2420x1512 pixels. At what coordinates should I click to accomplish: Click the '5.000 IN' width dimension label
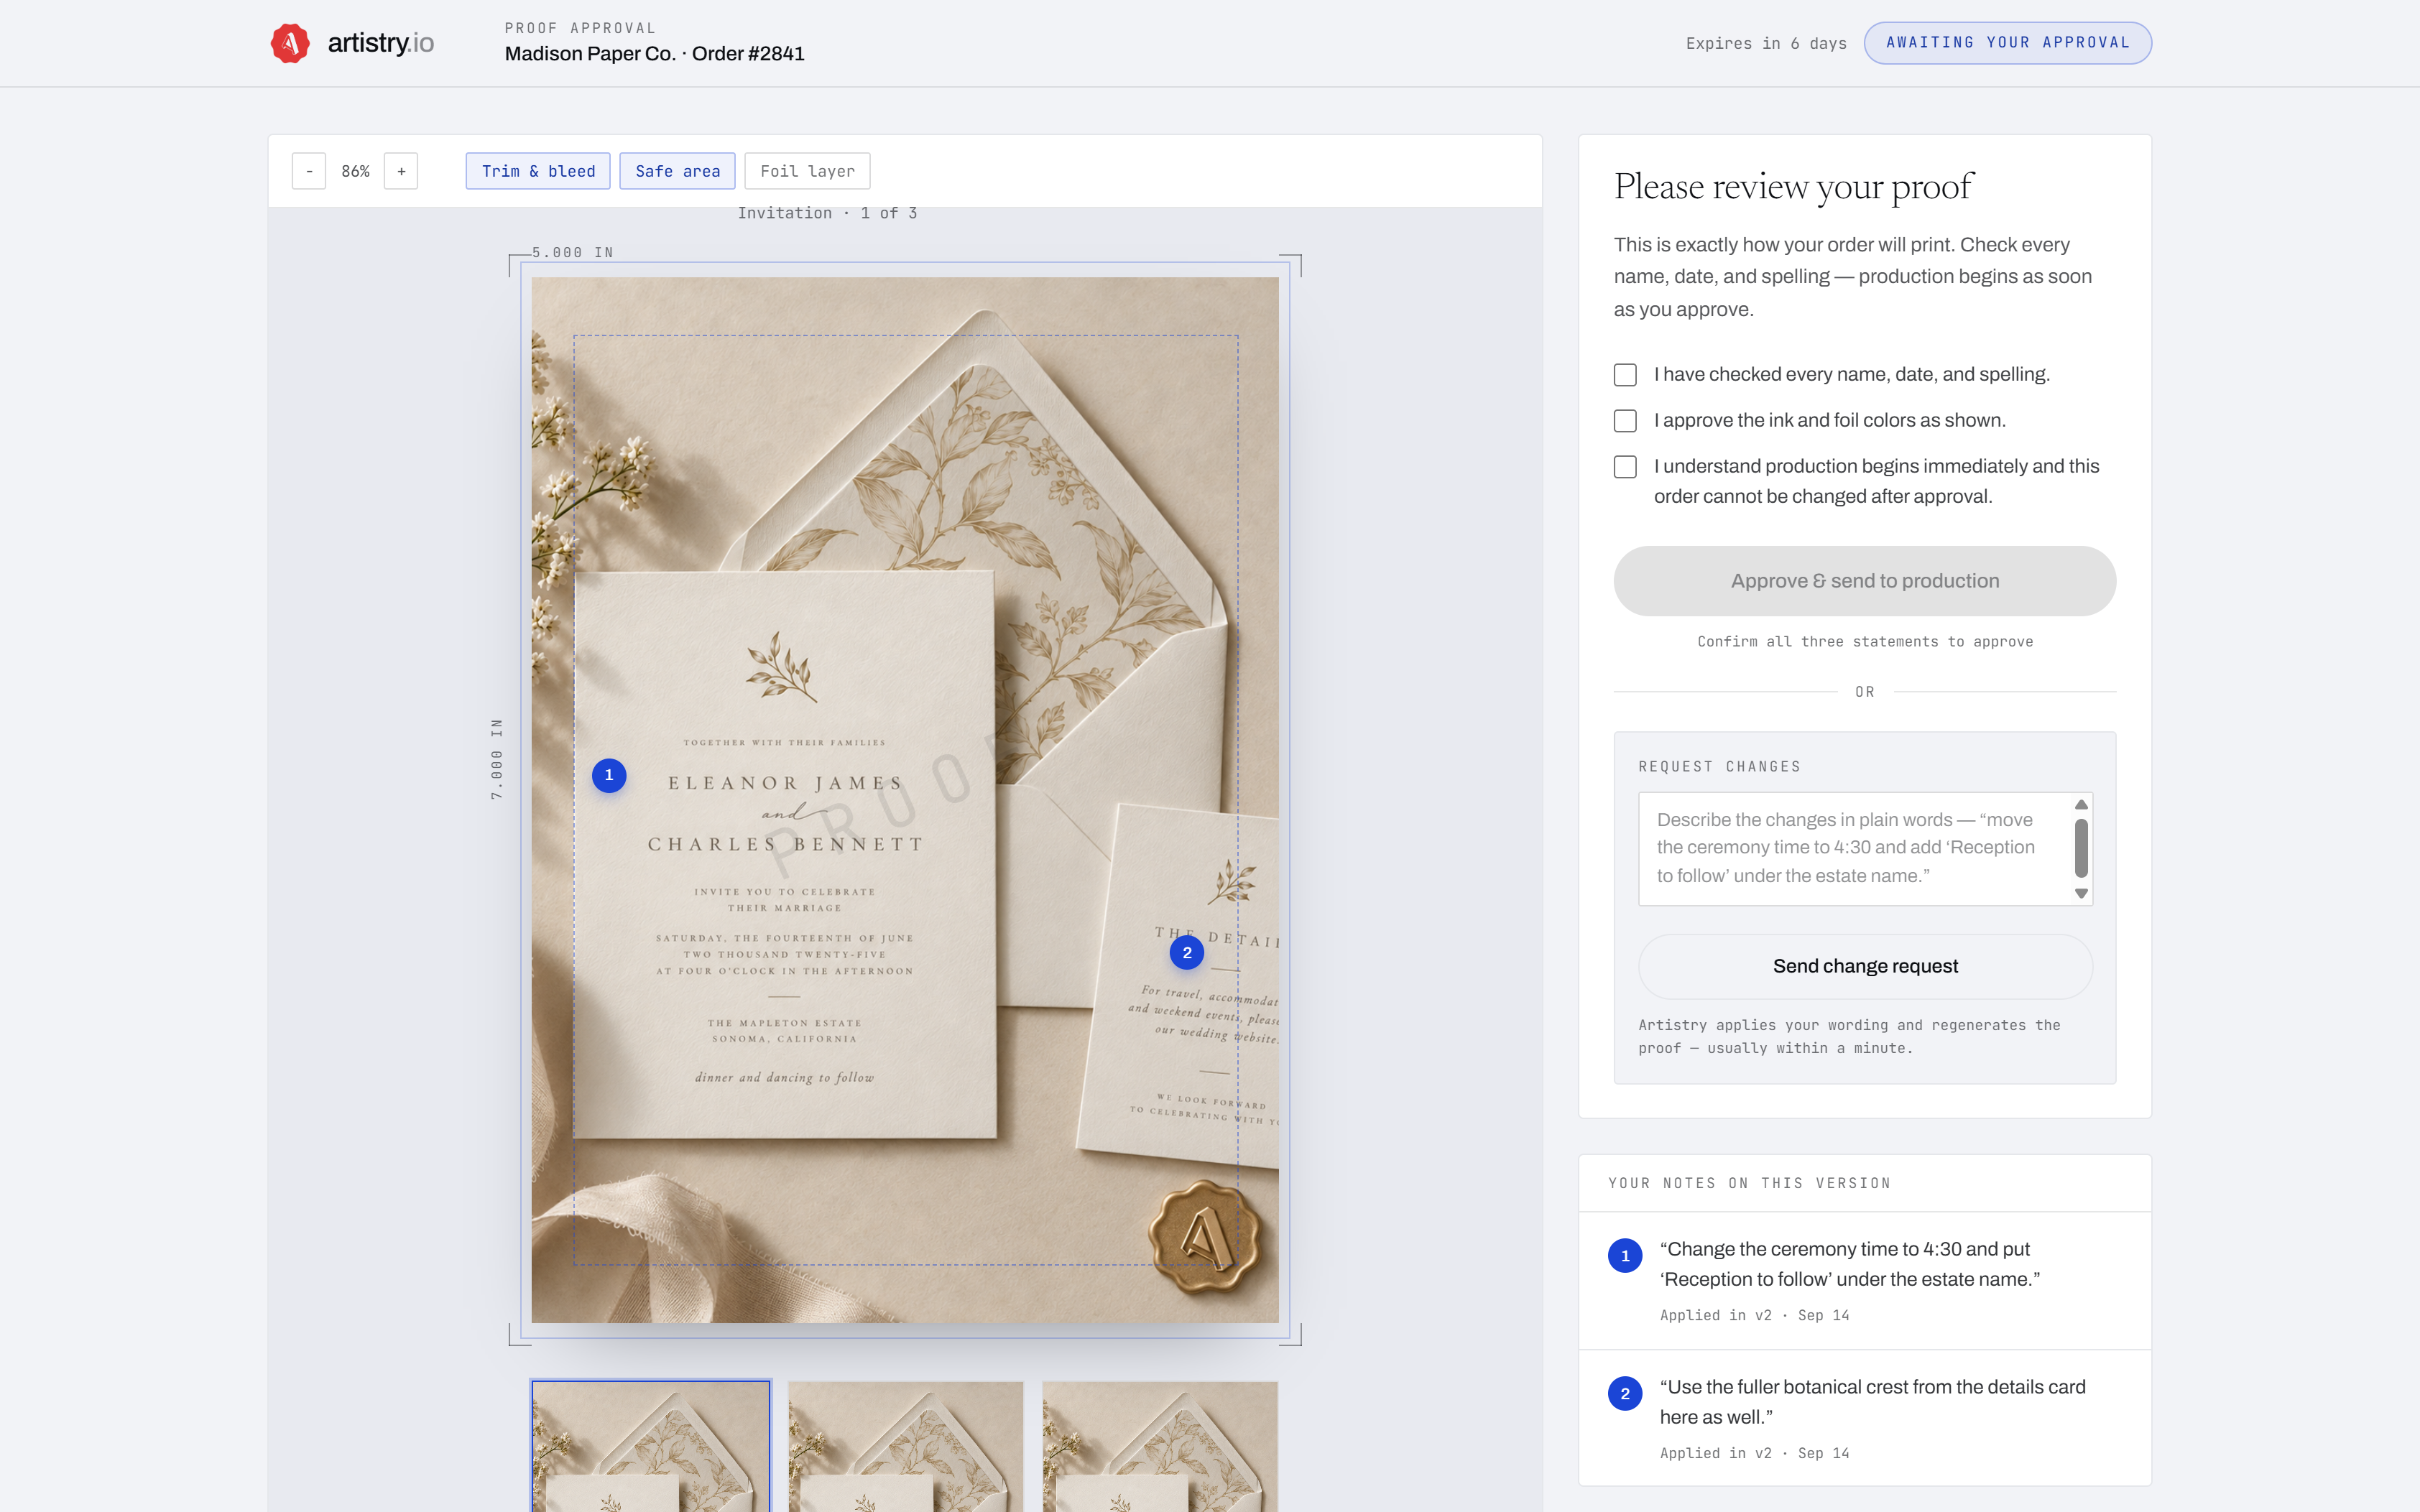[572, 253]
